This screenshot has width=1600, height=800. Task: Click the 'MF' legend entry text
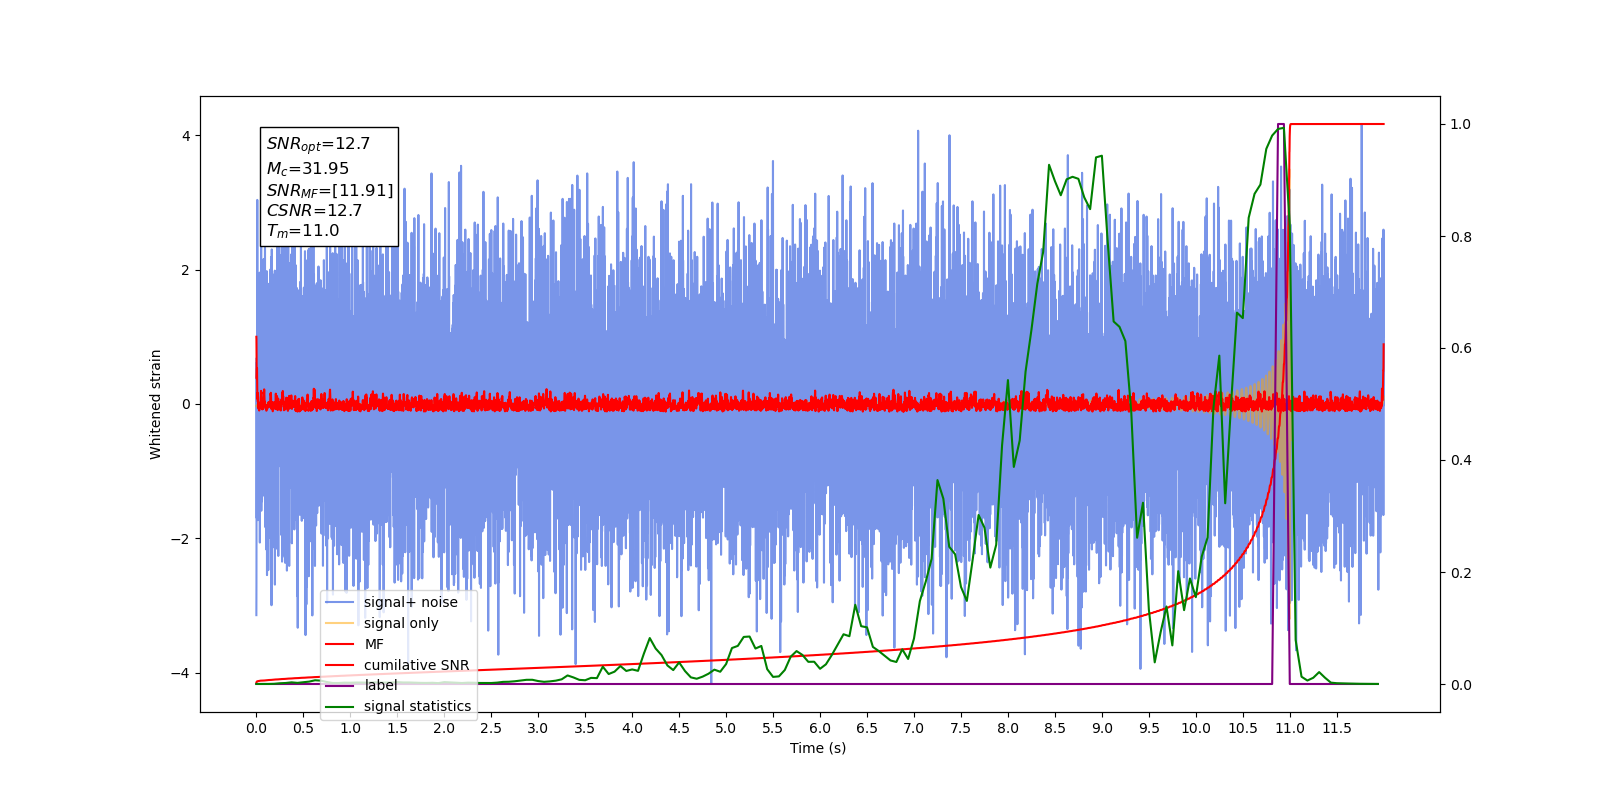coord(374,644)
